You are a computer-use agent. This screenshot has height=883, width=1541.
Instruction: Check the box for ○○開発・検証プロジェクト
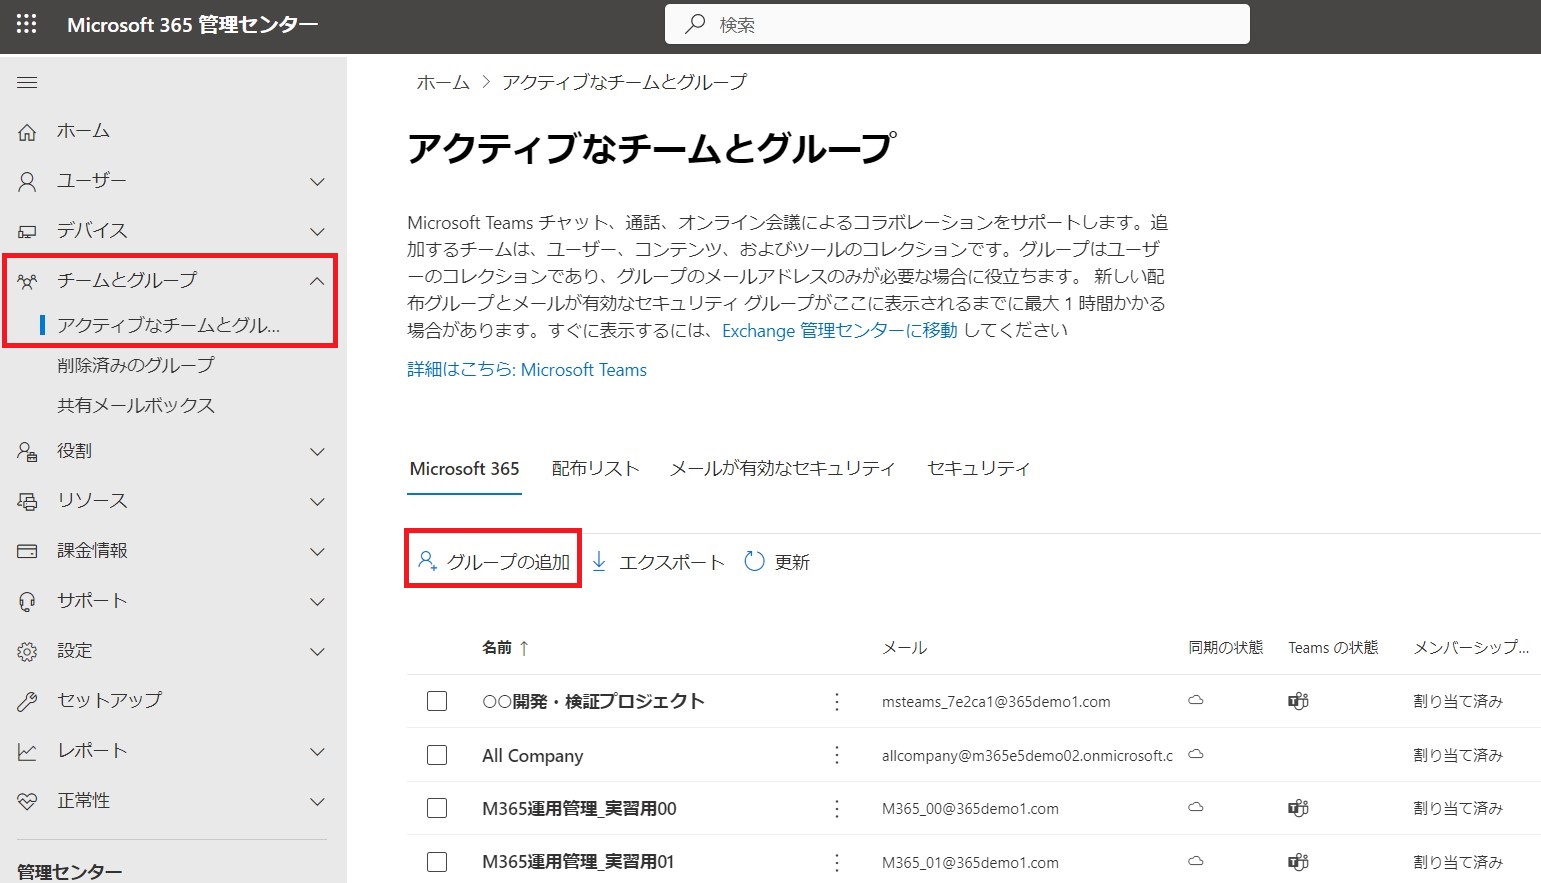[x=437, y=701]
